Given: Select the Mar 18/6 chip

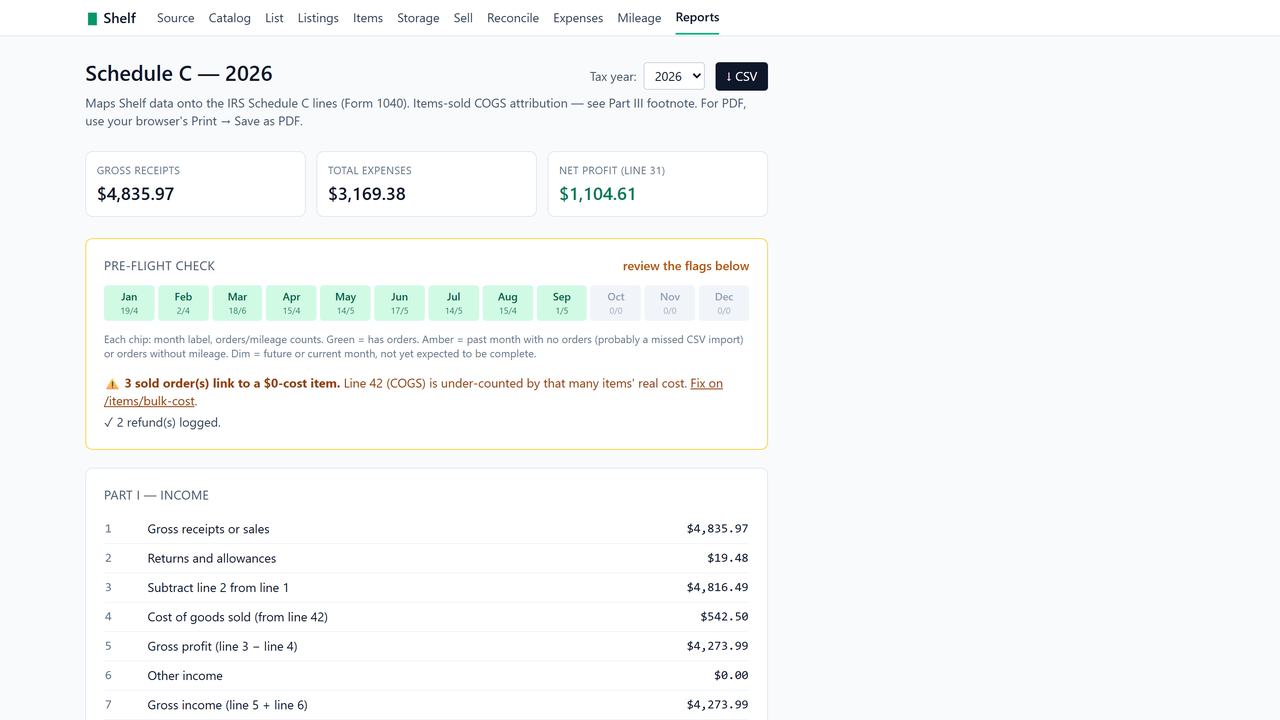Looking at the screenshot, I should point(237,303).
